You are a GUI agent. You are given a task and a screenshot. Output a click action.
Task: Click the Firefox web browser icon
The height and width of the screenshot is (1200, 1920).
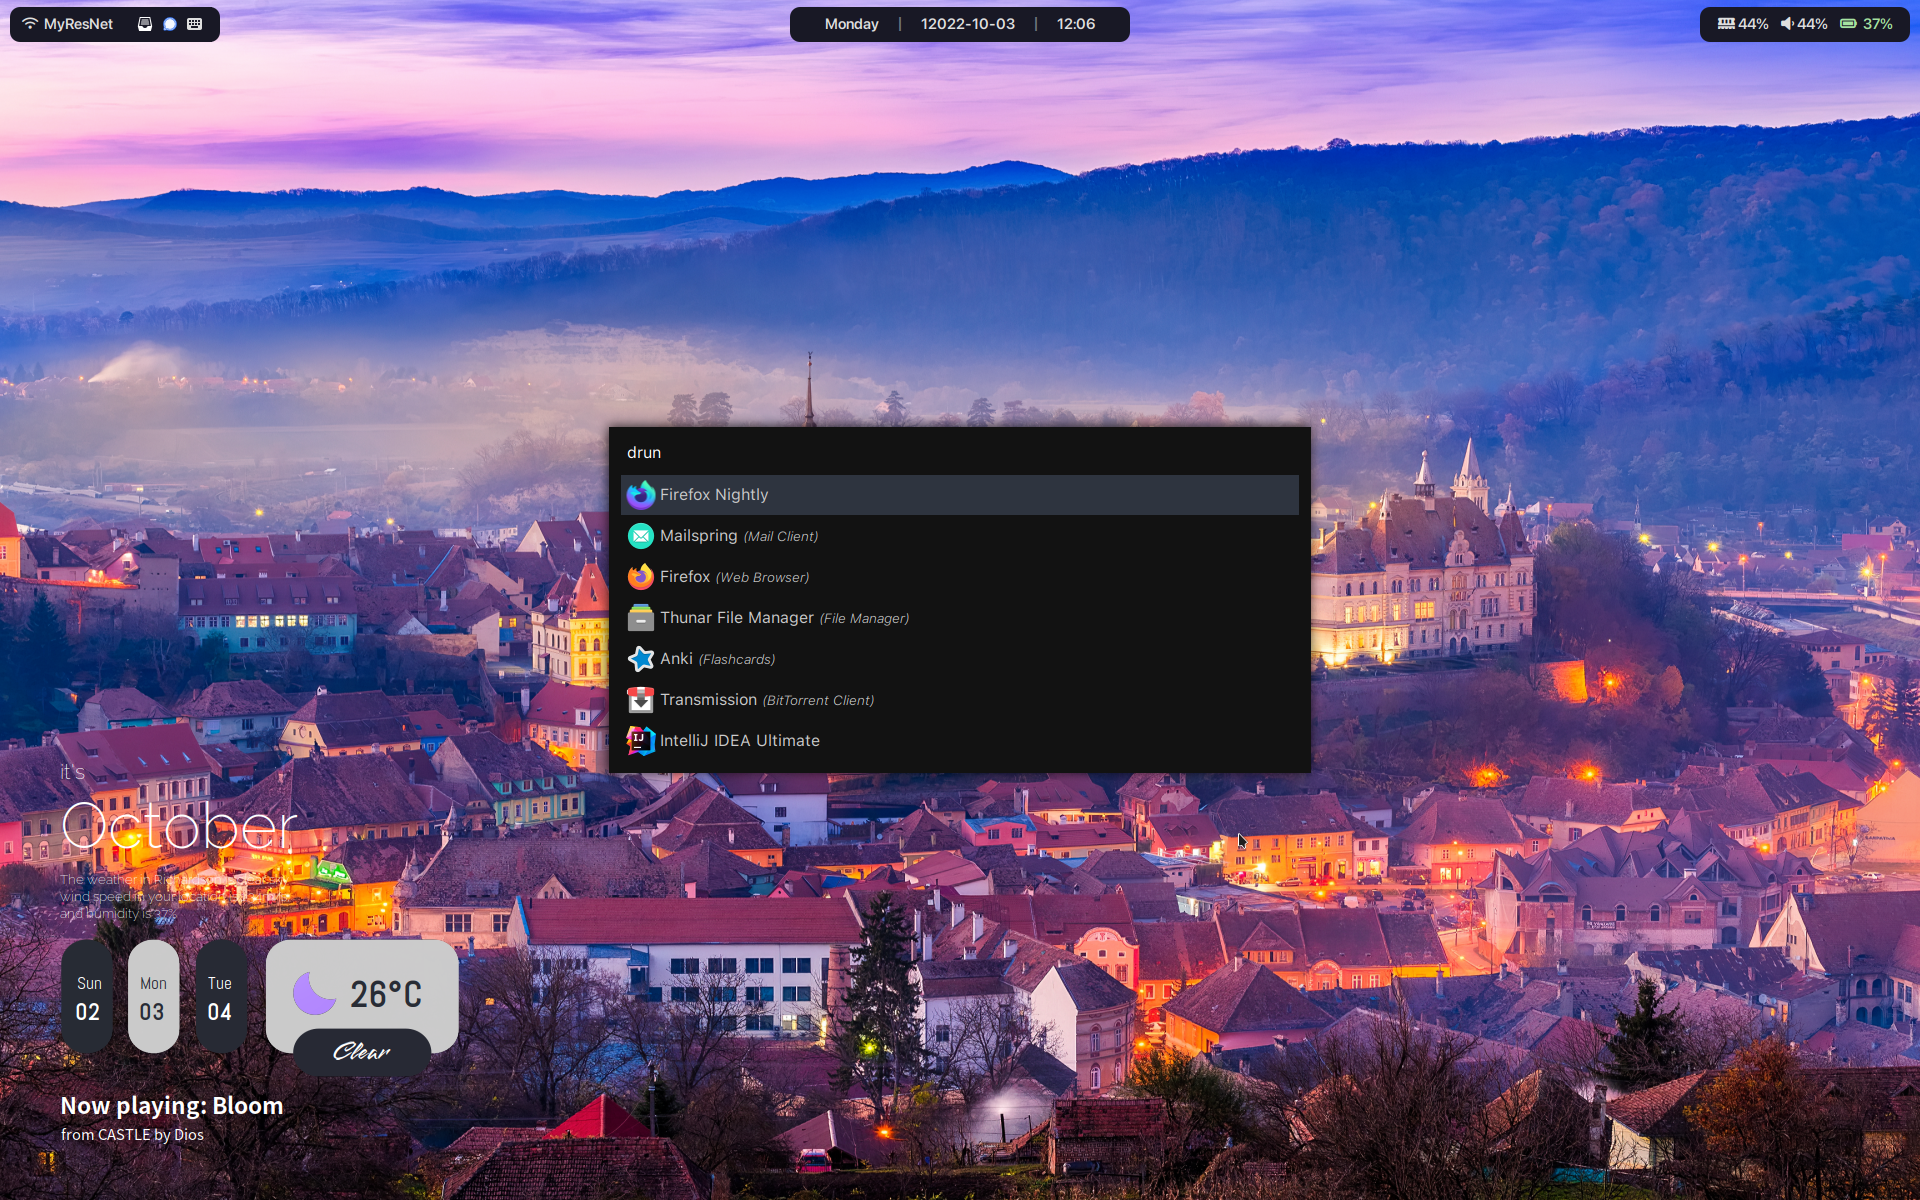coord(640,577)
